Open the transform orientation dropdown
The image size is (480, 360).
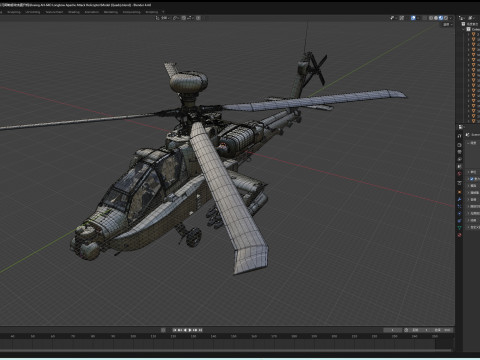point(162,18)
